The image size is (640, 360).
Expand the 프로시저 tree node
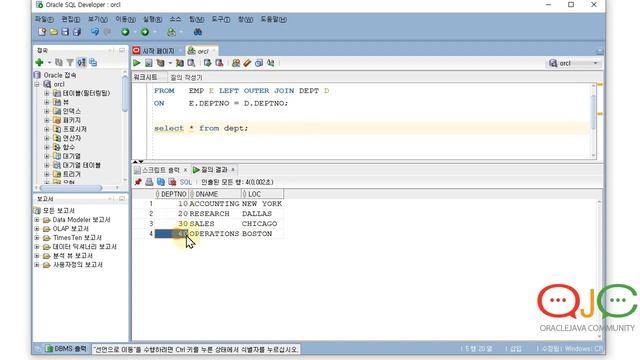(47, 129)
